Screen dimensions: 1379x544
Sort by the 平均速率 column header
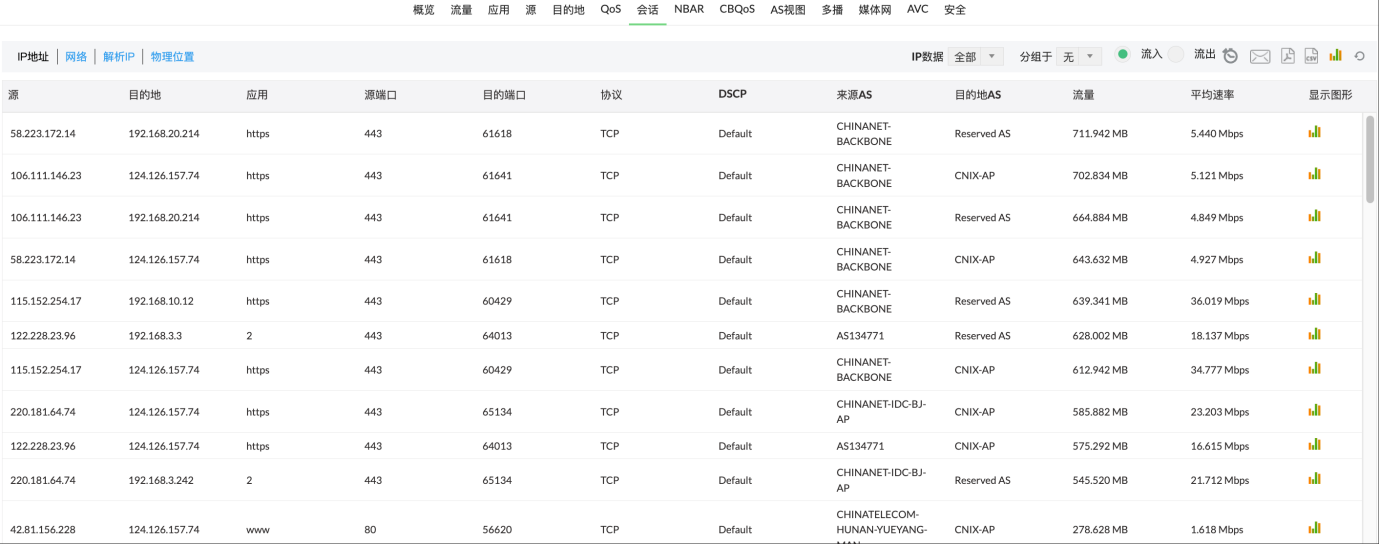(1212, 95)
